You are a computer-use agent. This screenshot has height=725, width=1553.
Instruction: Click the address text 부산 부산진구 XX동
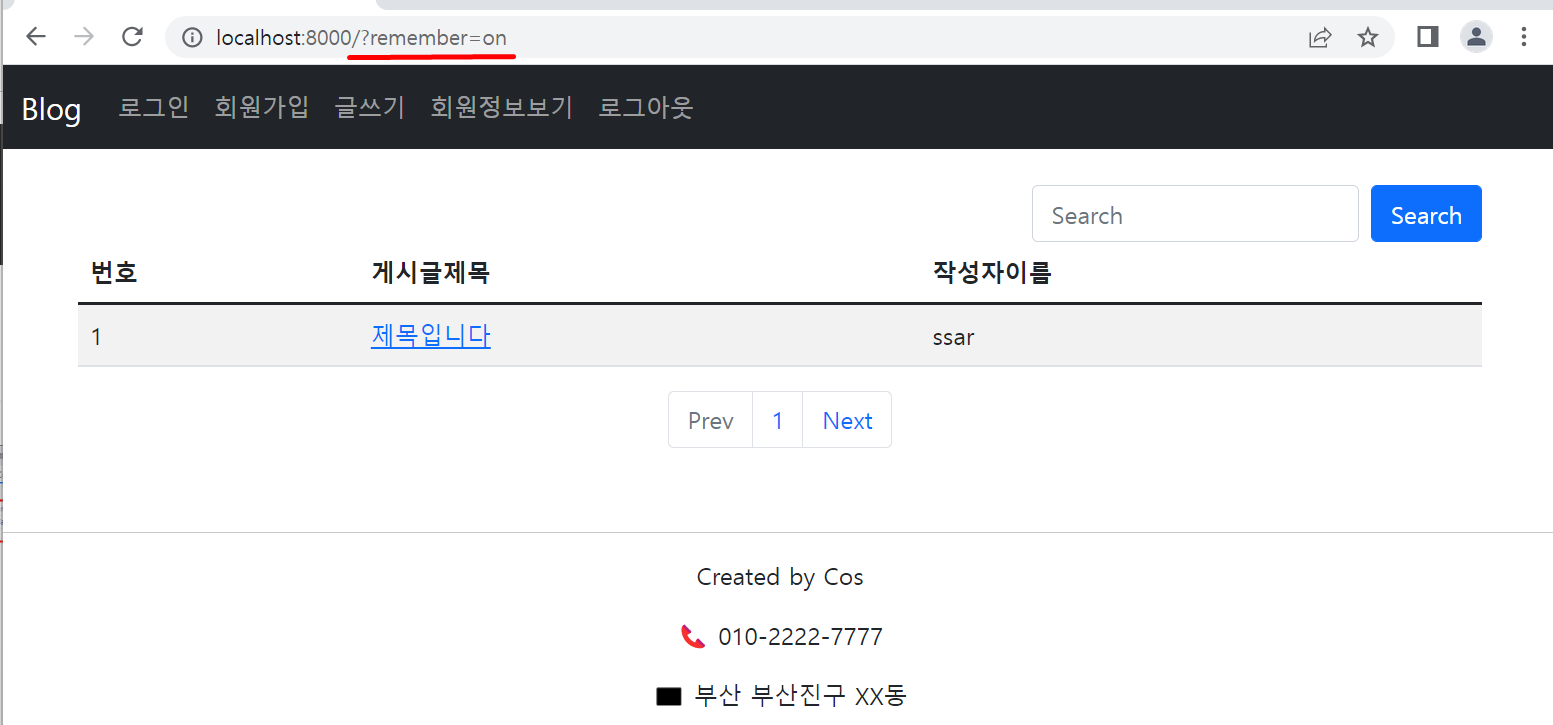click(800, 696)
